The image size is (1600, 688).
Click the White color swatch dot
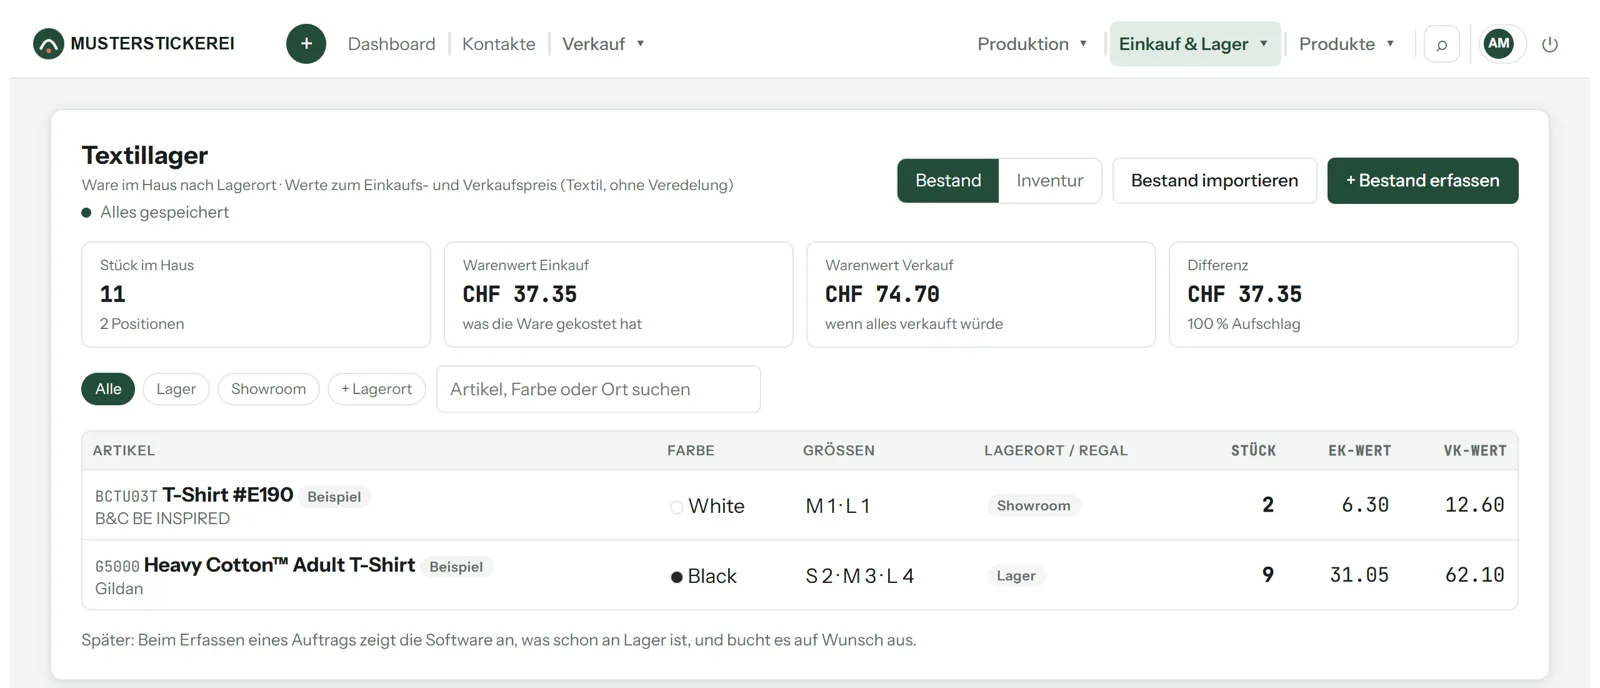(x=677, y=507)
